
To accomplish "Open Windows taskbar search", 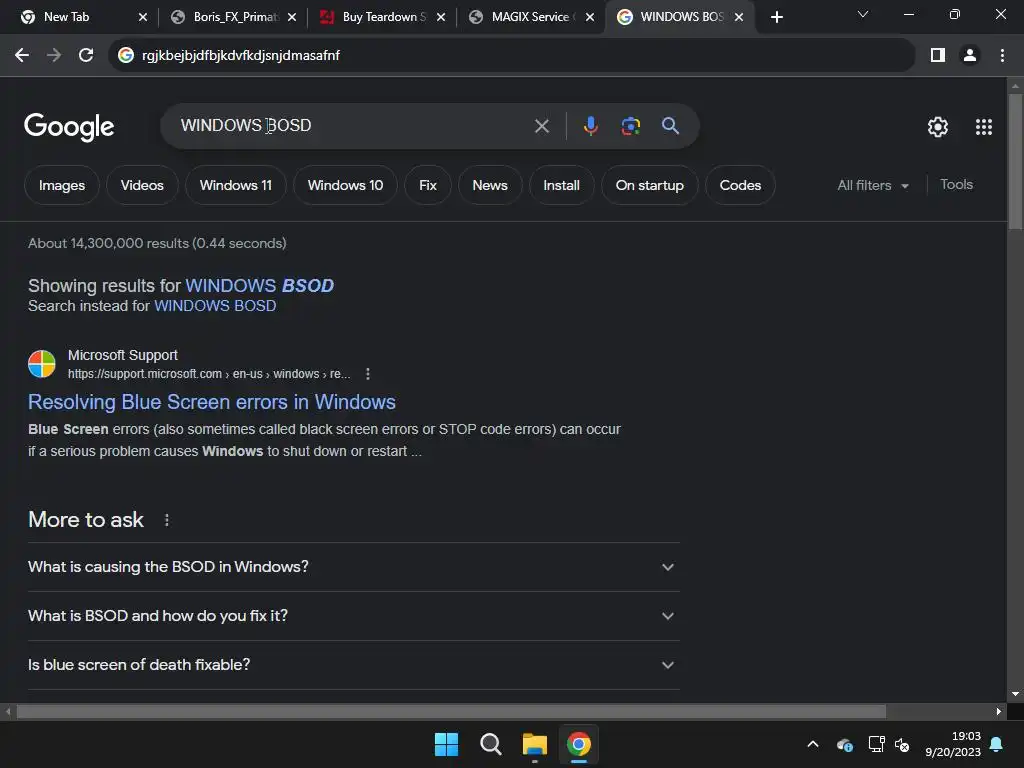I will pyautogui.click(x=490, y=744).
